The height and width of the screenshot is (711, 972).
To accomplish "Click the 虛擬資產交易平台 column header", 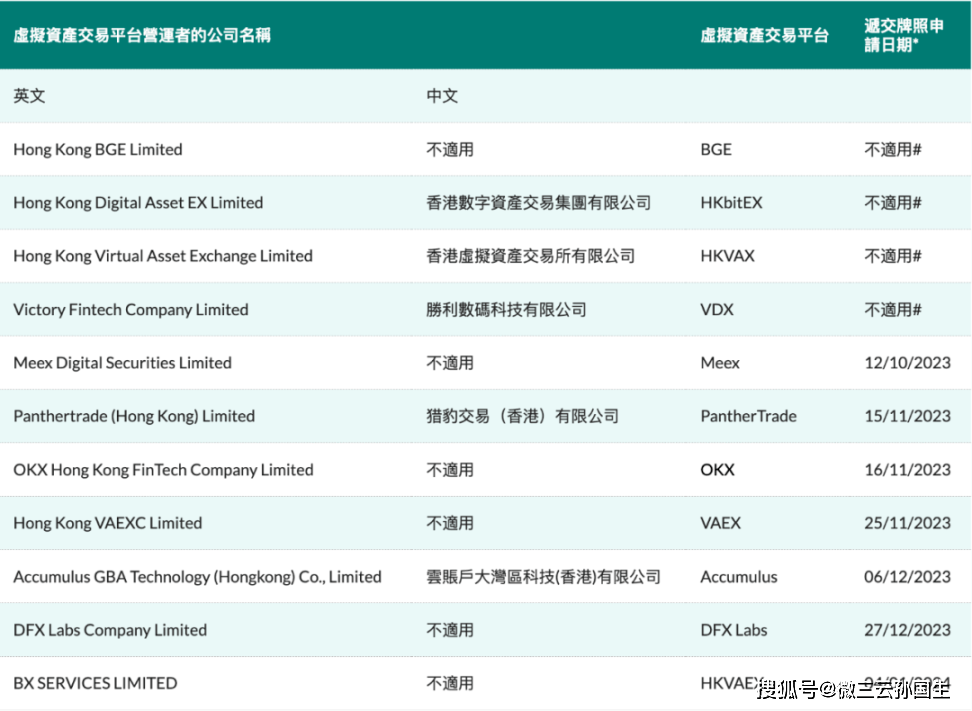I will [x=765, y=35].
